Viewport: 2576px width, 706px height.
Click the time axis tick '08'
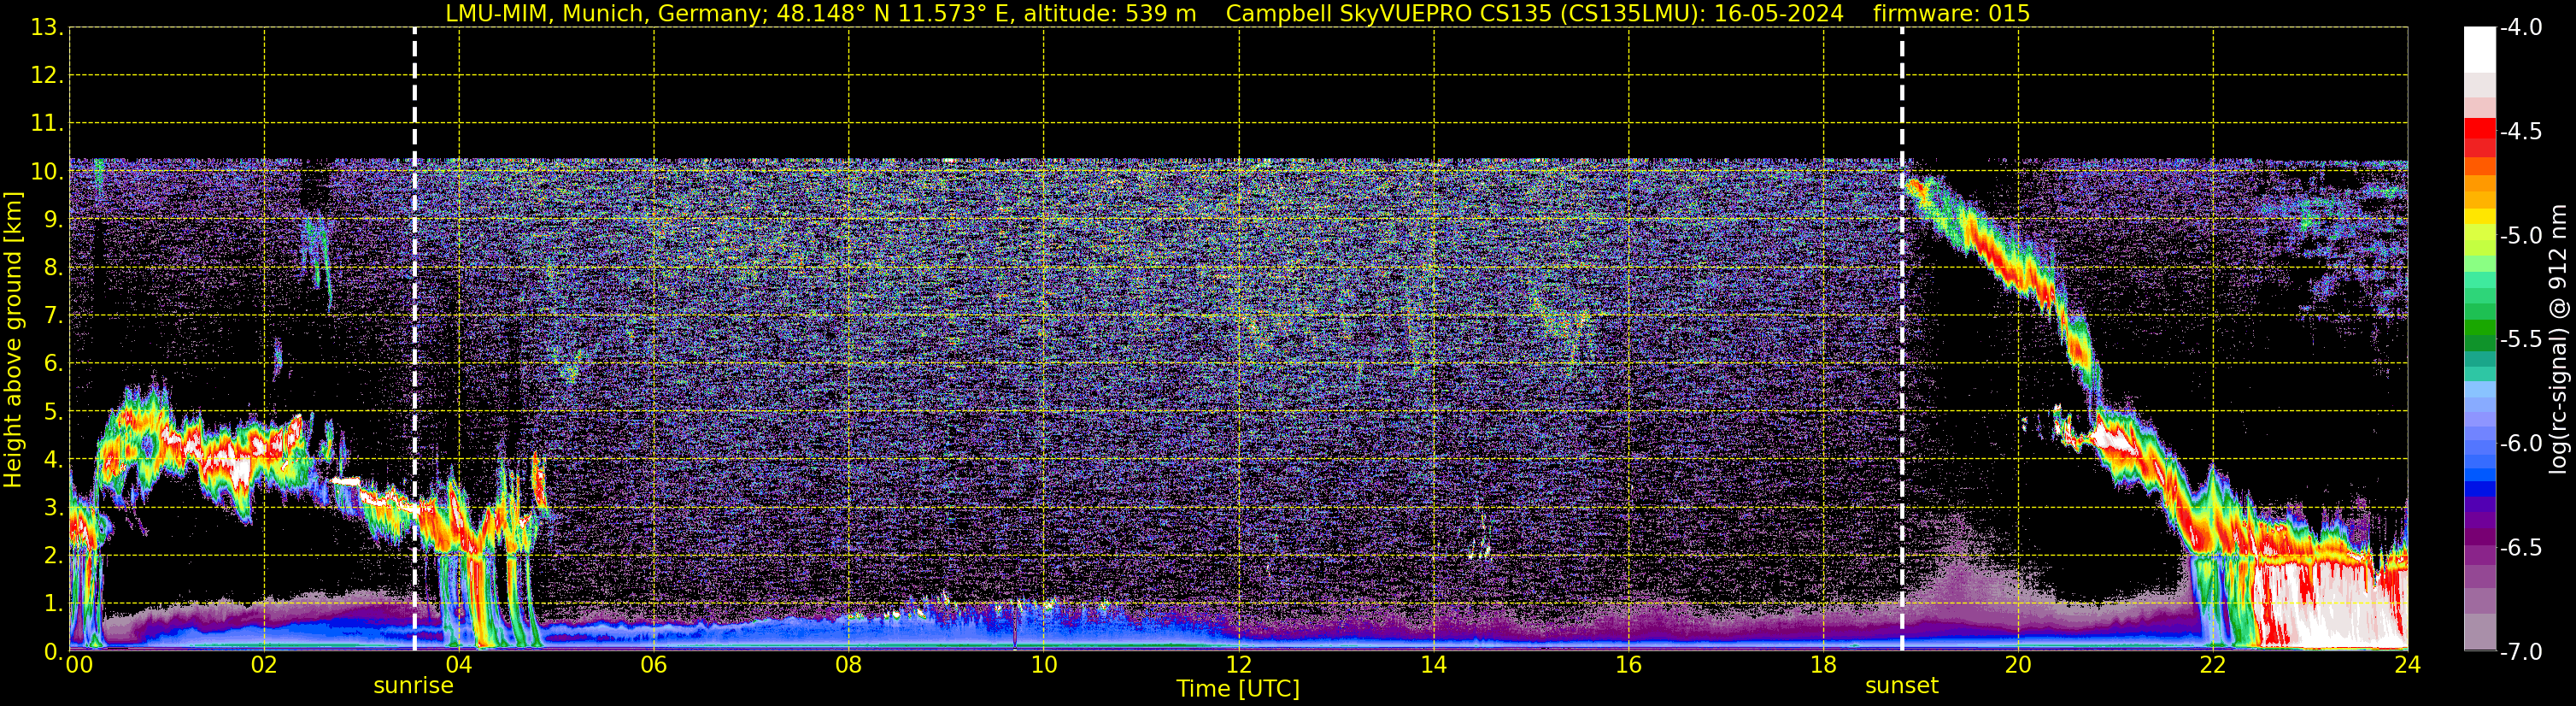849,666
